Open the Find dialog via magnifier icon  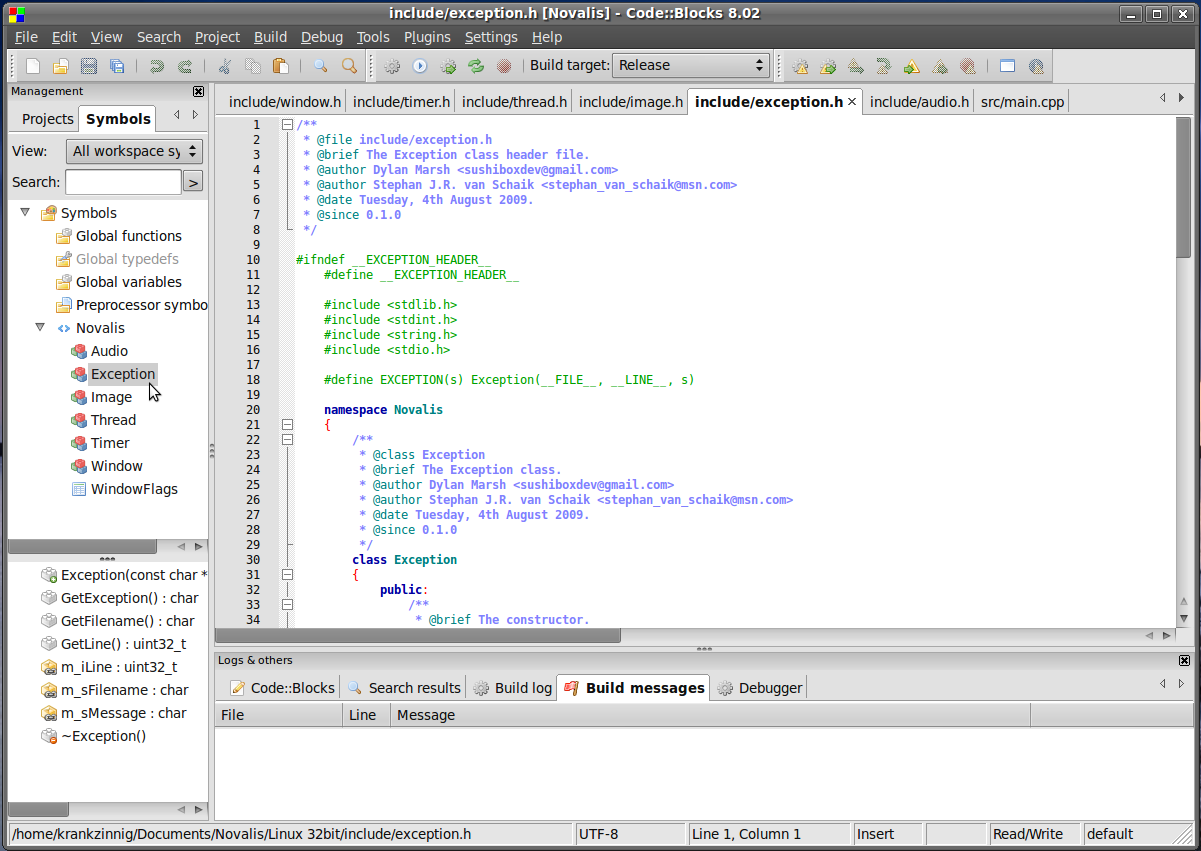(x=320, y=65)
